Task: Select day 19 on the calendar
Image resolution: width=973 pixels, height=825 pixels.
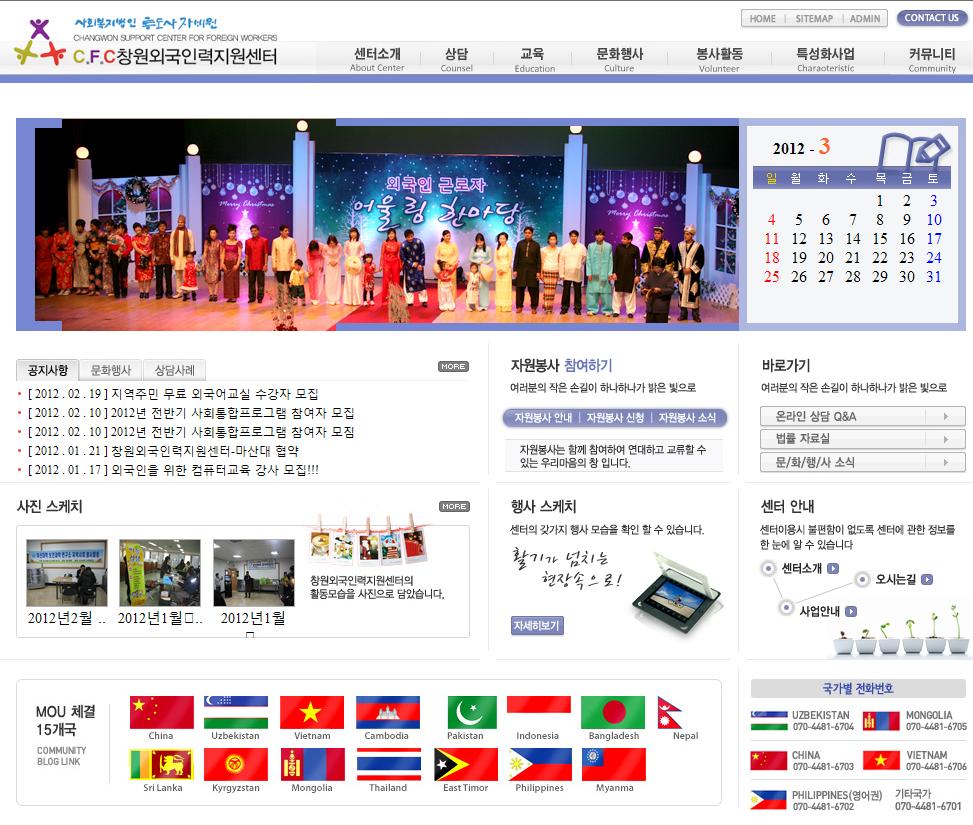Action: [x=799, y=258]
